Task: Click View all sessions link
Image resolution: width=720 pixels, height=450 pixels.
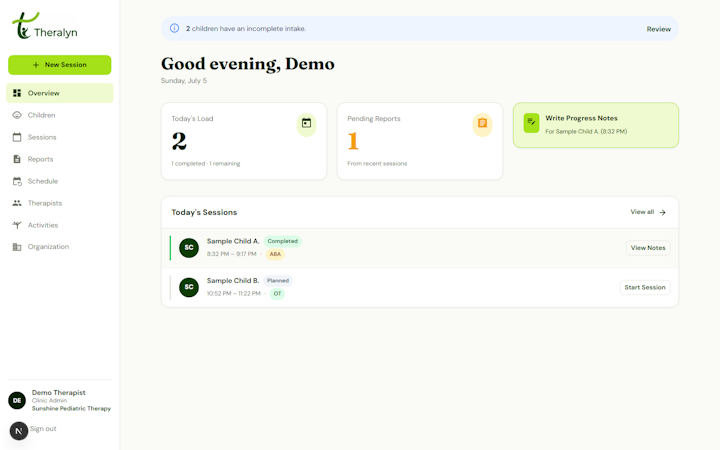Action: [x=648, y=212]
